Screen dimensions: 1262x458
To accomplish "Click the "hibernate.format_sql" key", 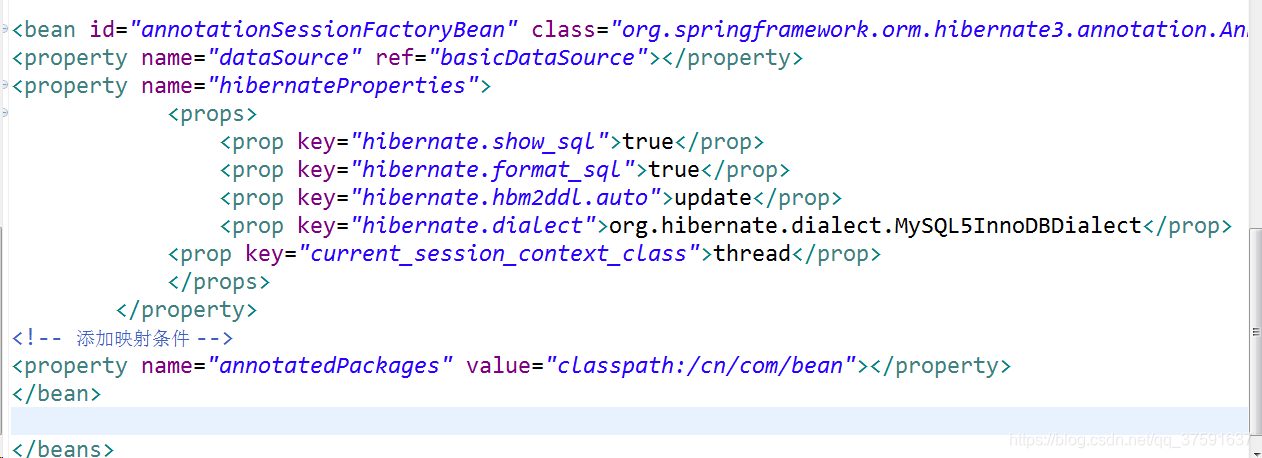I will coord(492,170).
